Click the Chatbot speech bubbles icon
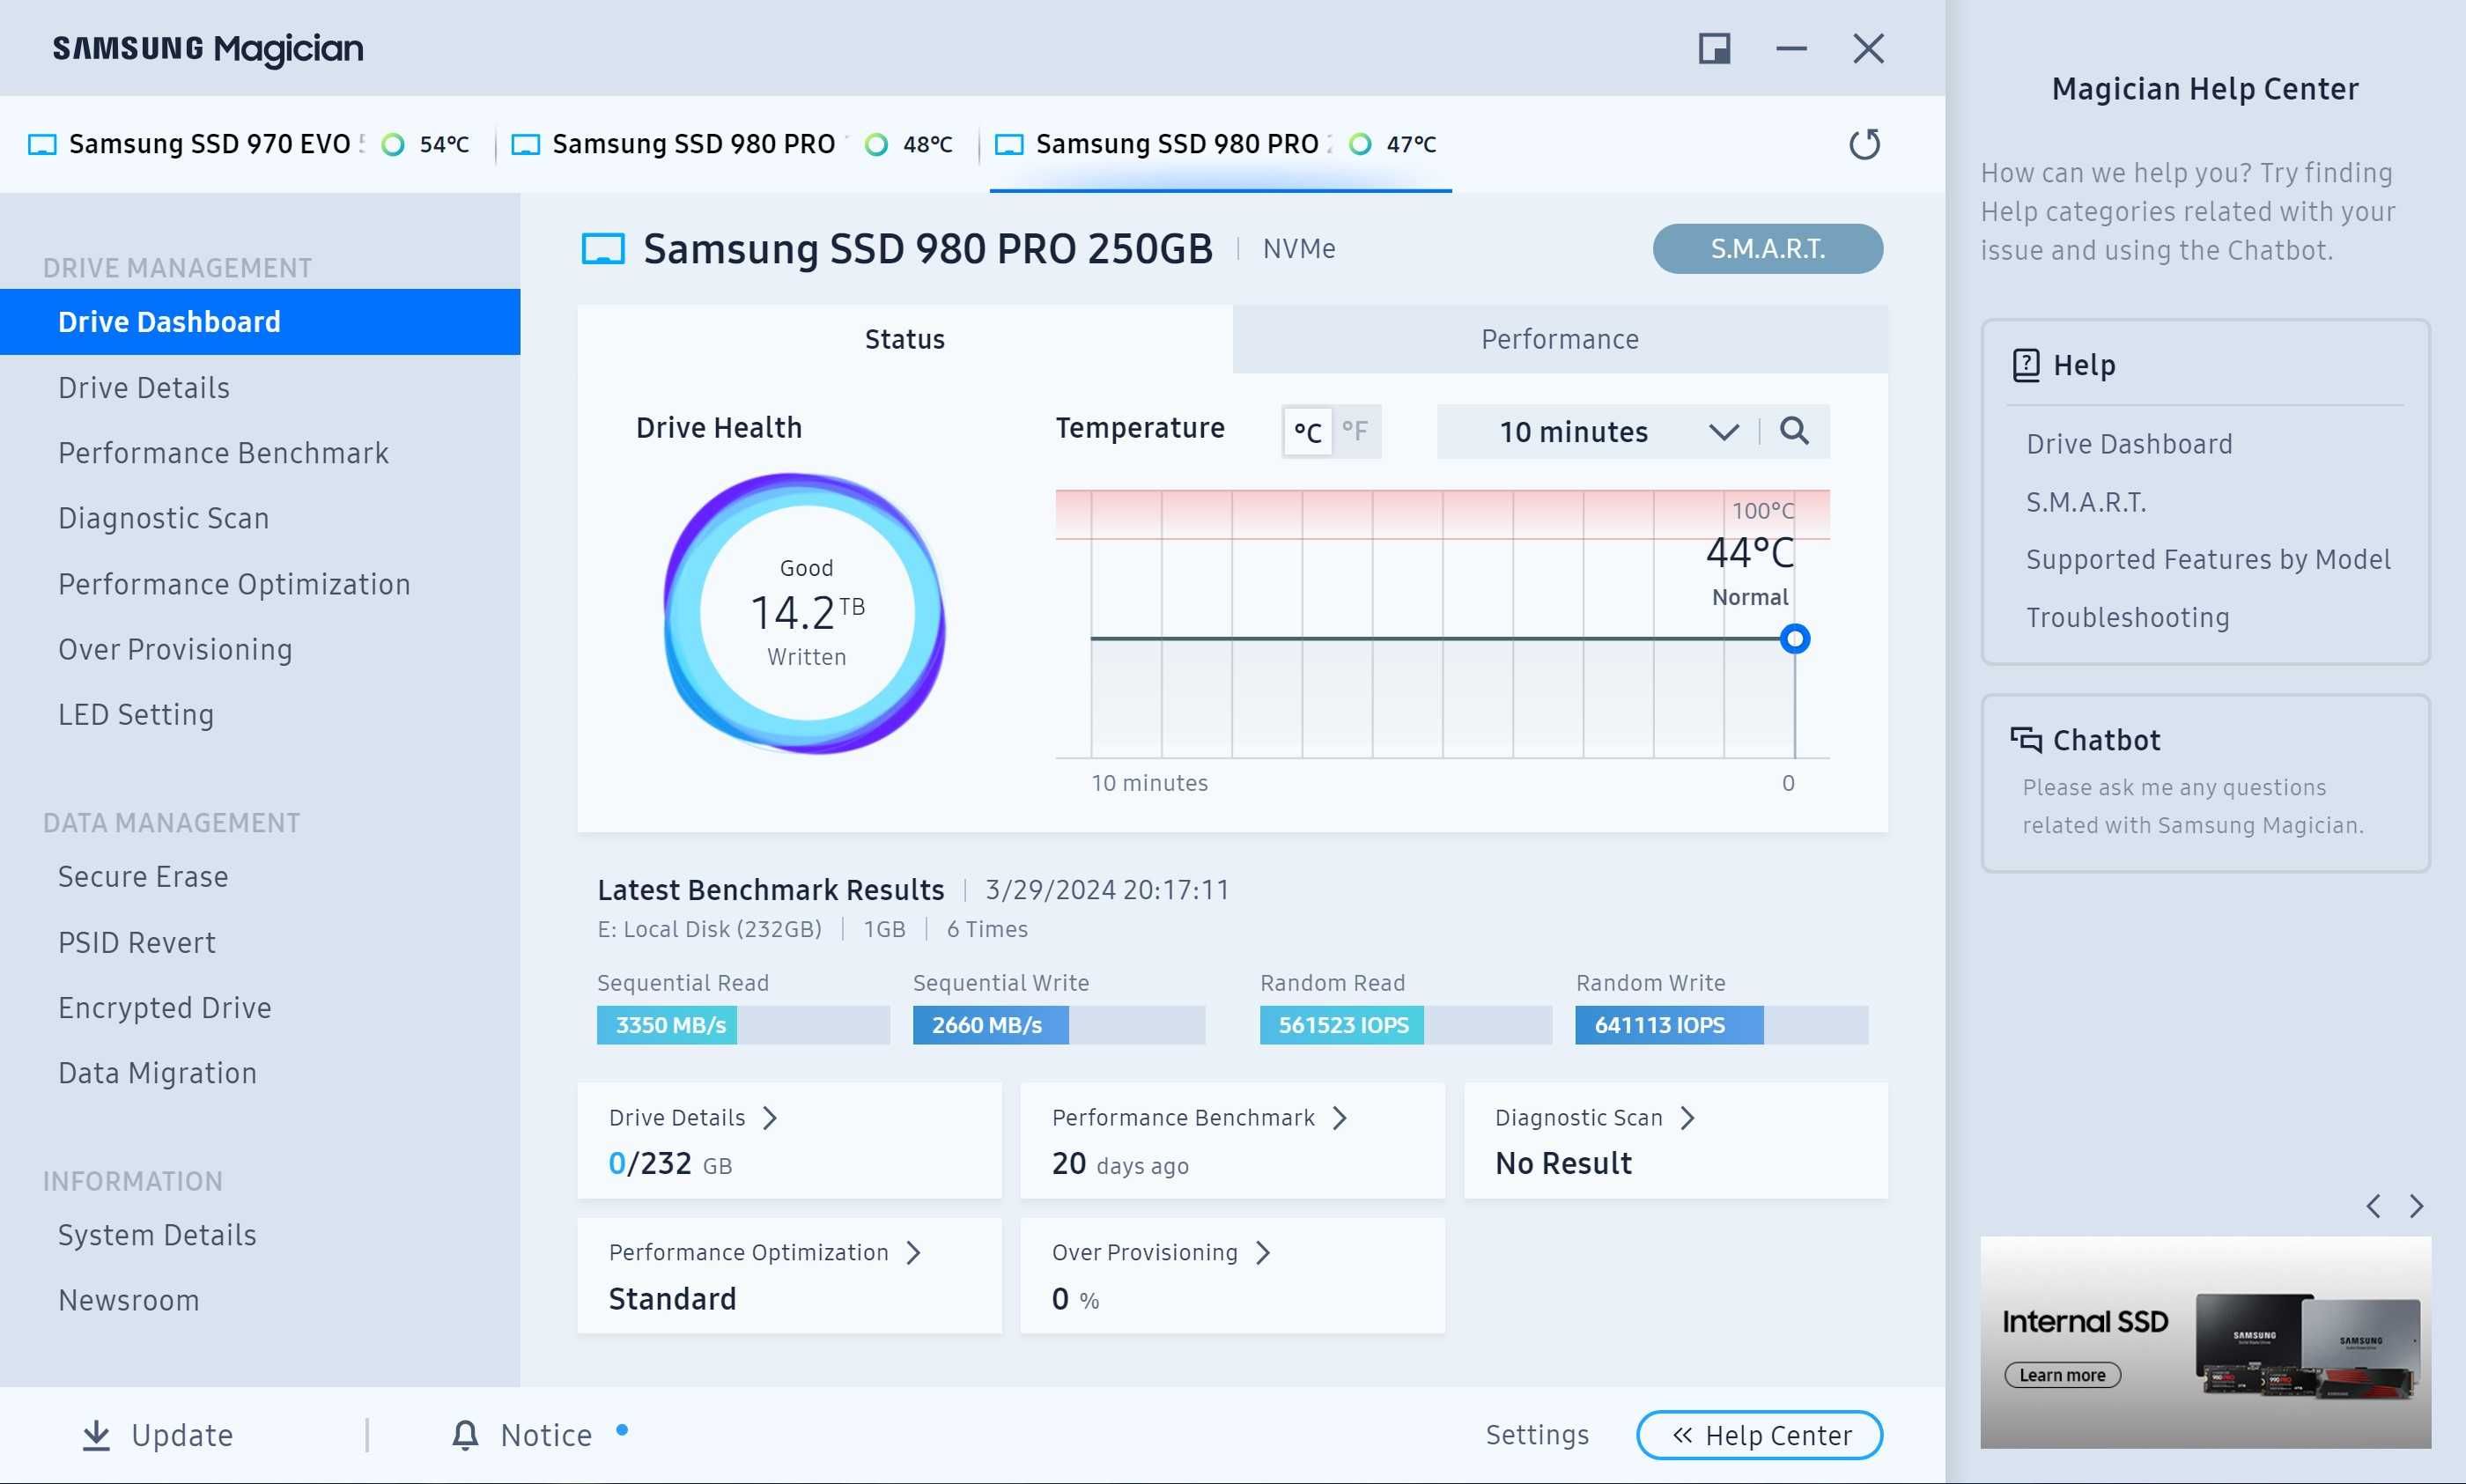This screenshot has width=2466, height=1484. point(2026,740)
